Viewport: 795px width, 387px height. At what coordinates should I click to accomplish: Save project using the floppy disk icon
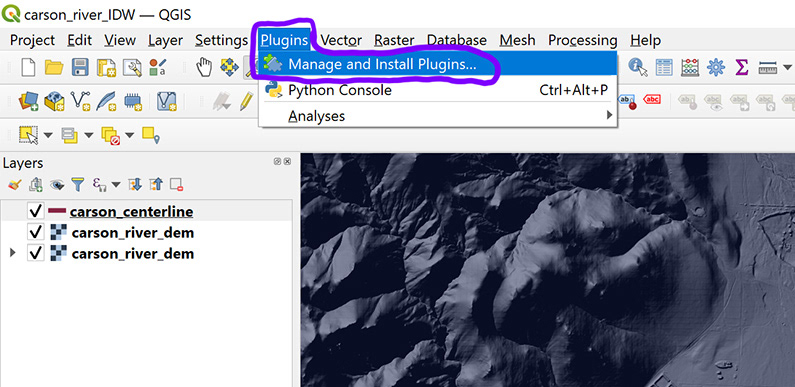click(80, 67)
